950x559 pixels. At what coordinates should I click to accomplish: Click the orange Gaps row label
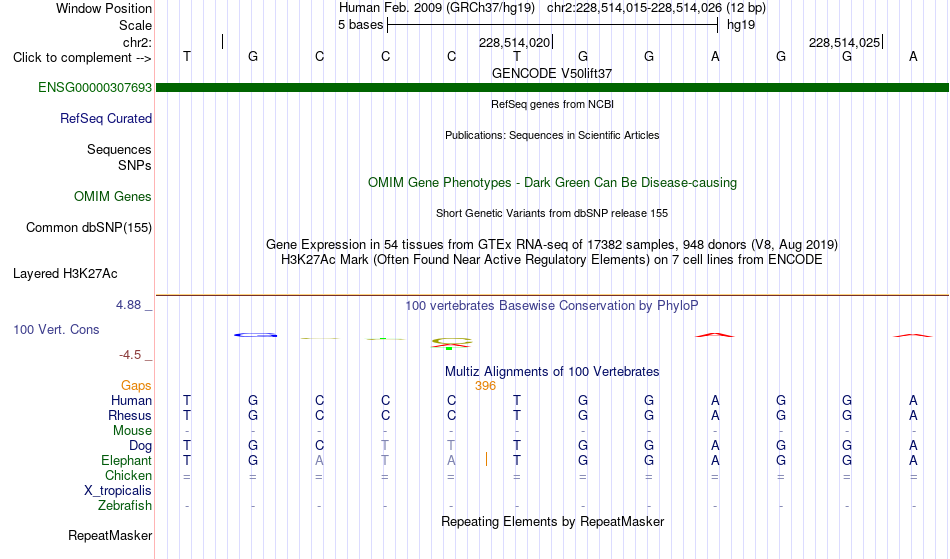pyautogui.click(x=136, y=385)
